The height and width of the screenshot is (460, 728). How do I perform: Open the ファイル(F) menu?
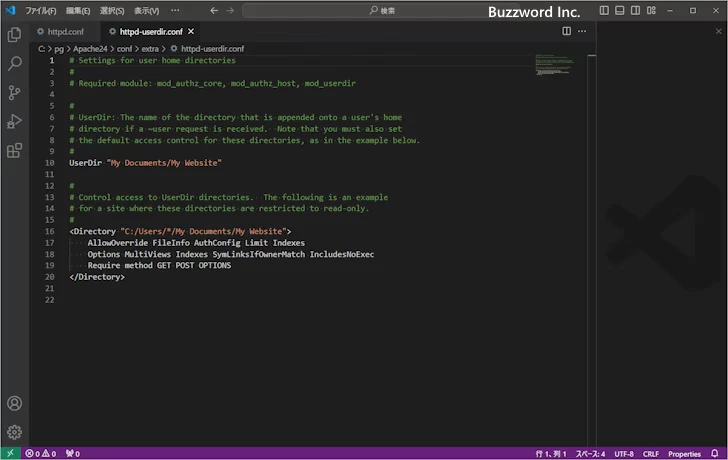pos(41,10)
